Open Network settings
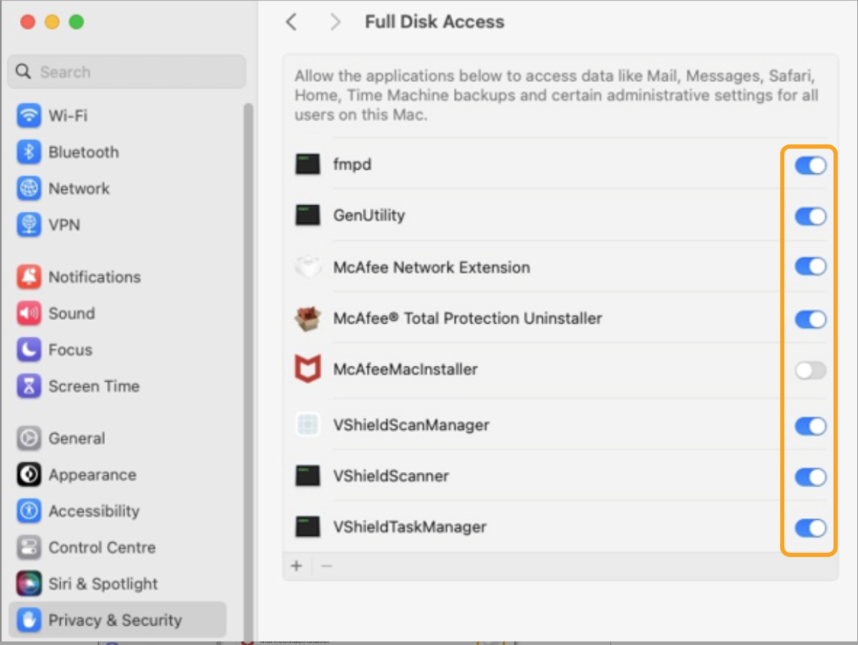 [79, 188]
